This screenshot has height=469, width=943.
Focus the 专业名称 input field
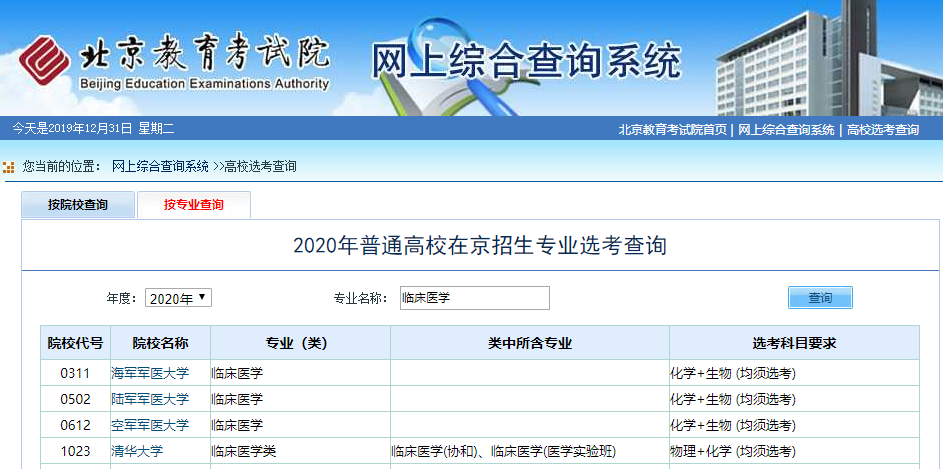coord(475,298)
